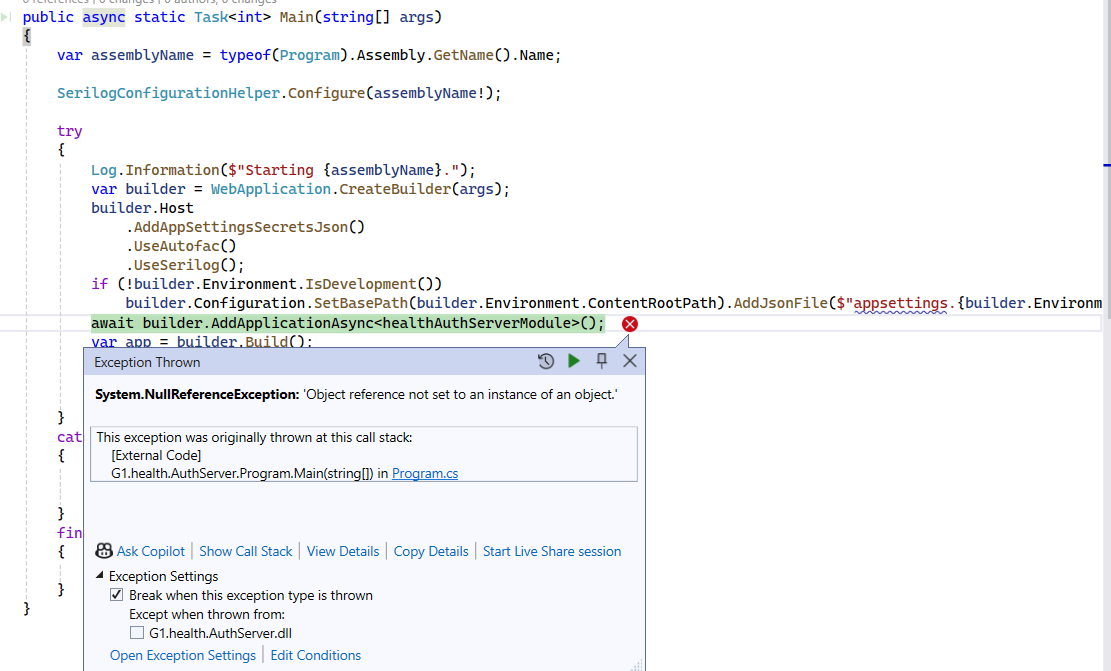
Task: Collapse the Exception Settings section
Action: 100,576
